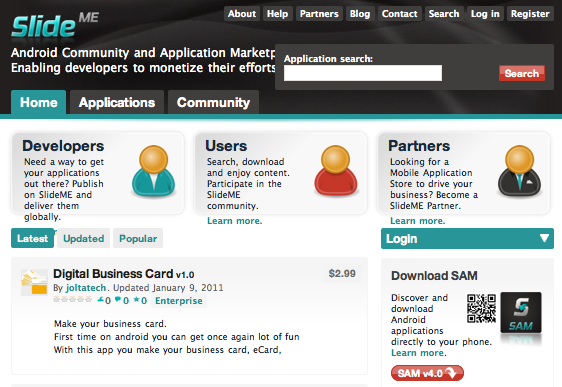Click the SAM application logo

click(x=521, y=313)
